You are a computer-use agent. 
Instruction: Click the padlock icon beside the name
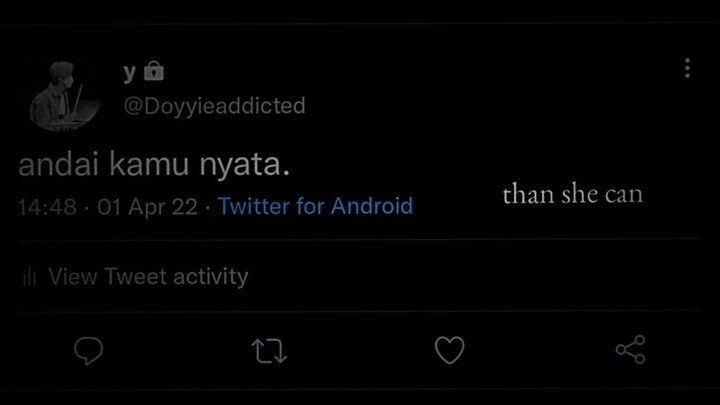click(x=153, y=71)
